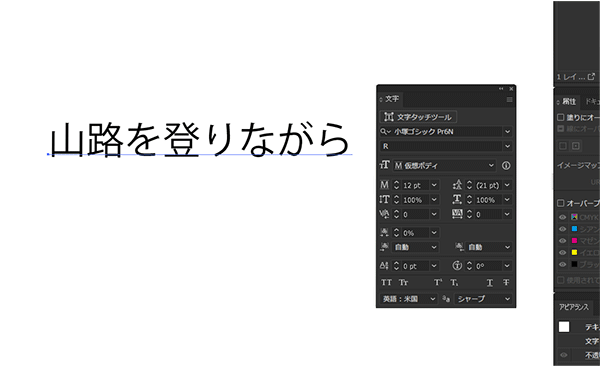Open the 英語：米国 language dropdown

click(x=409, y=299)
